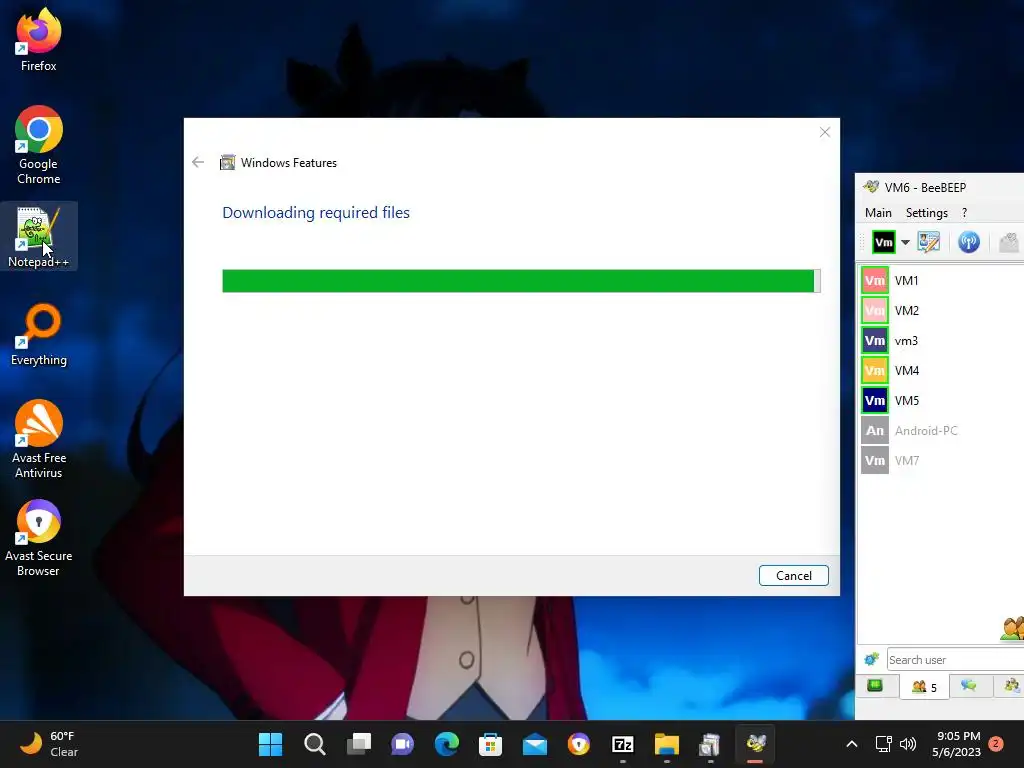Viewport: 1024px width, 768px height.
Task: Open Avast Secure Browser from taskbar
Action: click(579, 744)
